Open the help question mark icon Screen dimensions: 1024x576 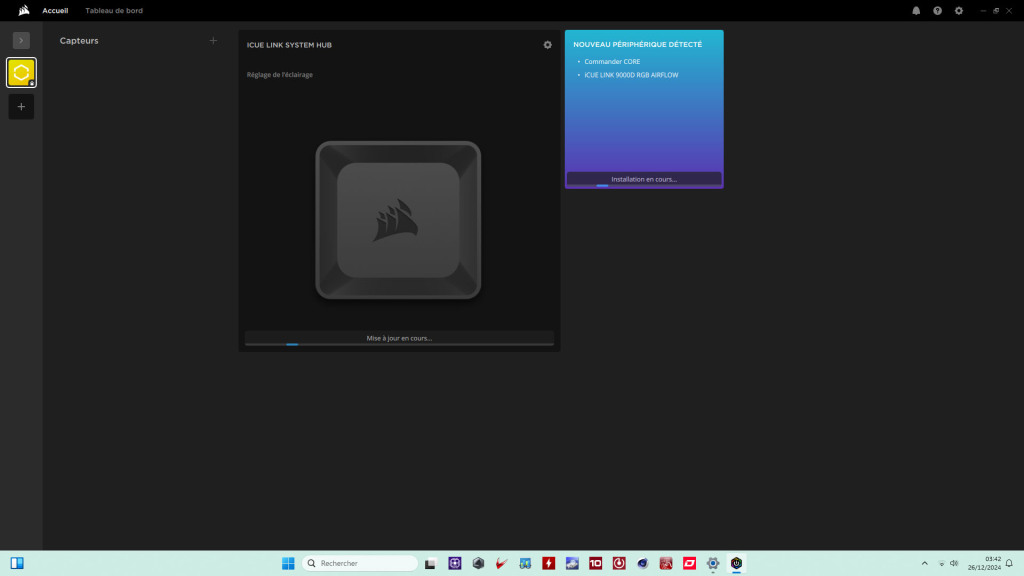coord(938,10)
